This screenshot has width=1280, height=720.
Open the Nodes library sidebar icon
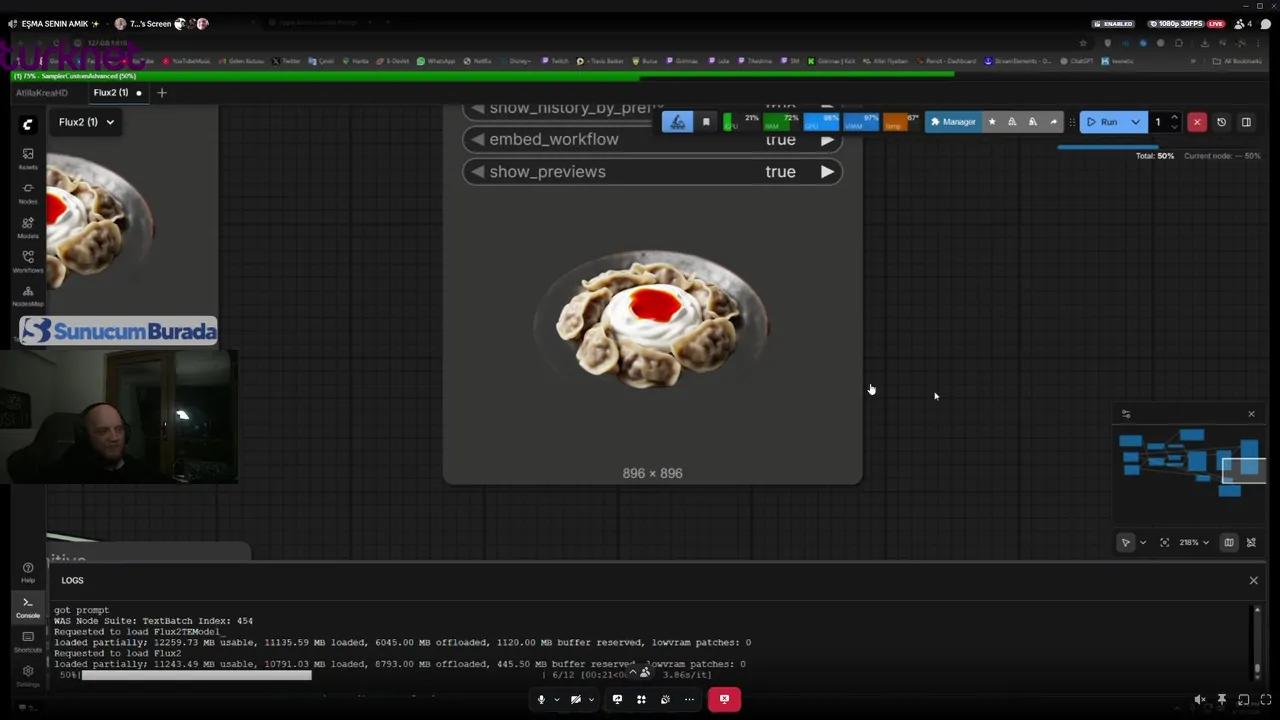coord(28,191)
